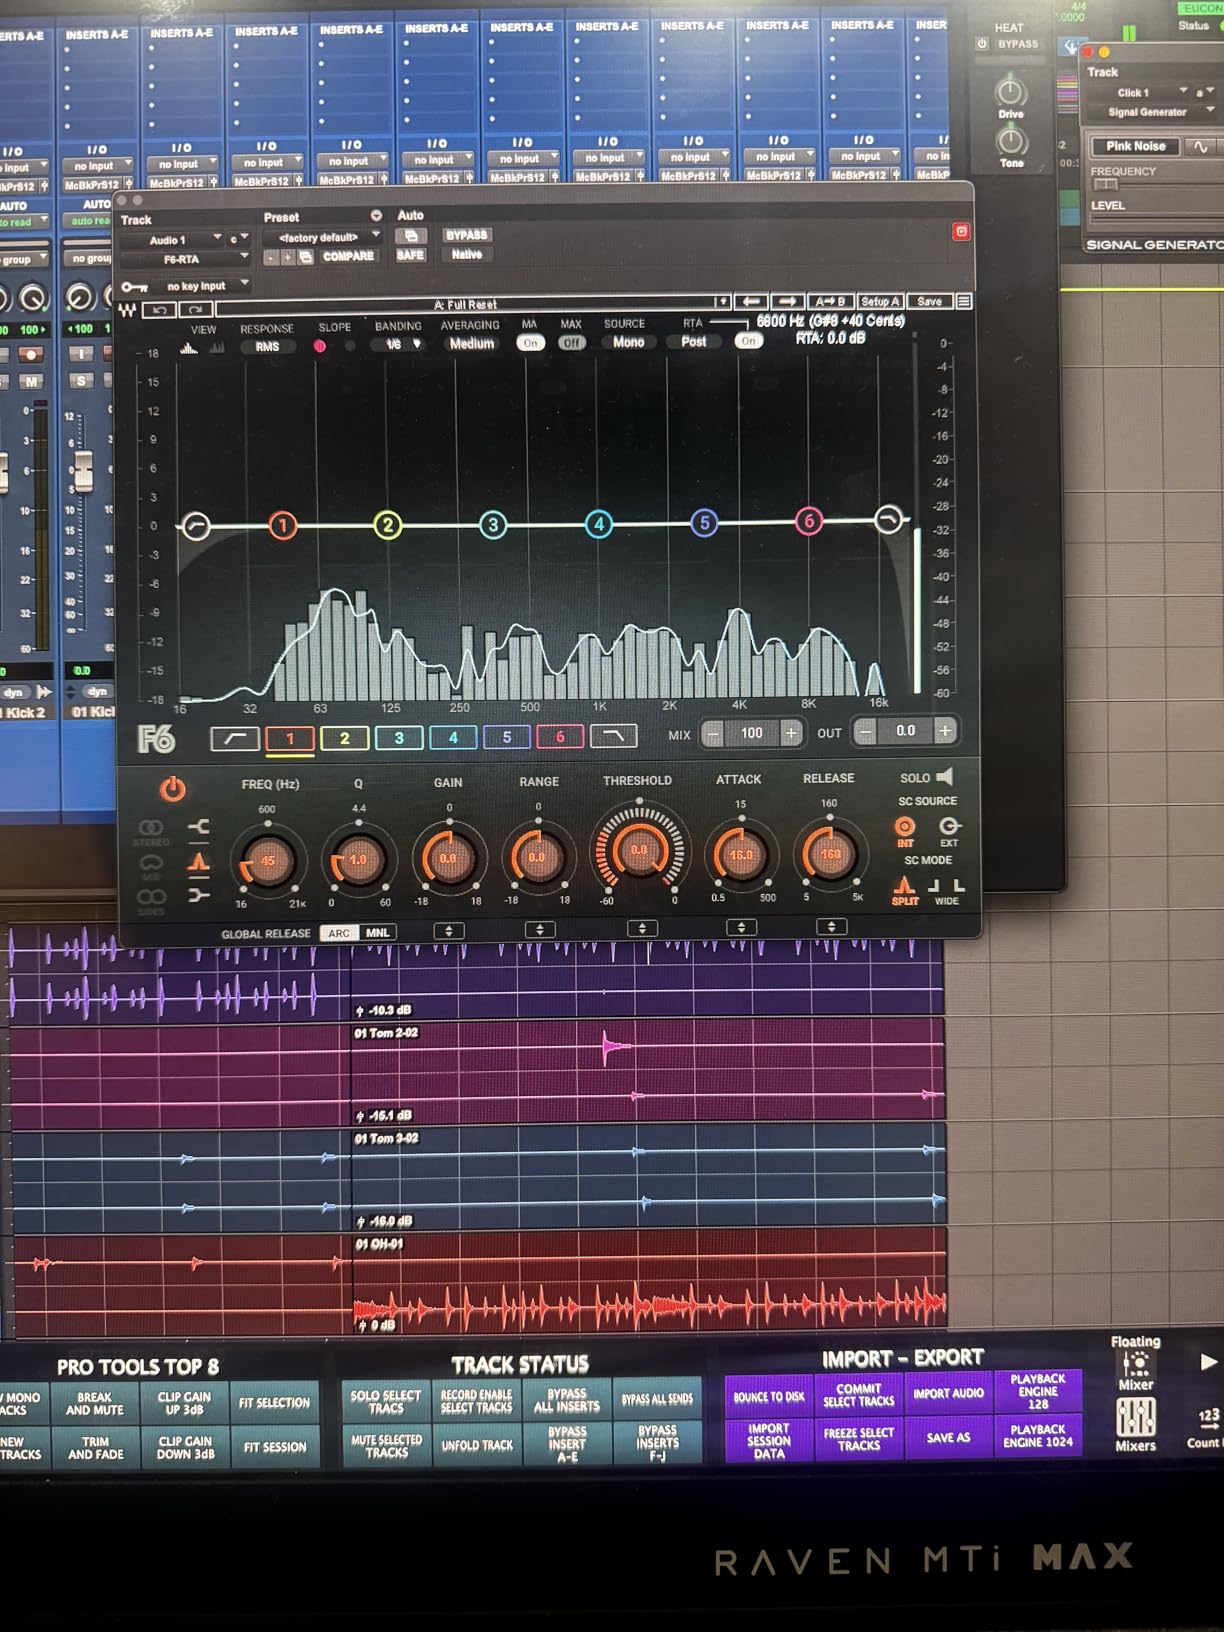
Task: Click the 01 Tom 2-02 clip
Action: 646,1071
